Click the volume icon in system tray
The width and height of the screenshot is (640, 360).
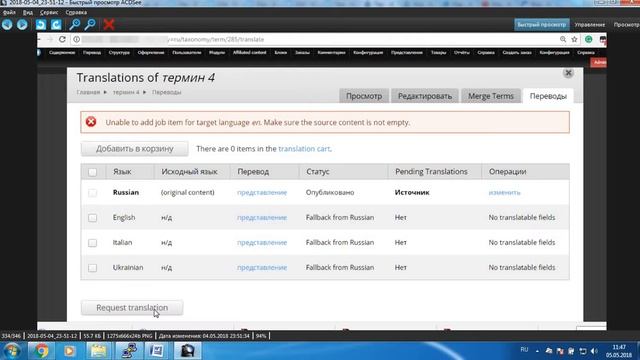click(594, 351)
